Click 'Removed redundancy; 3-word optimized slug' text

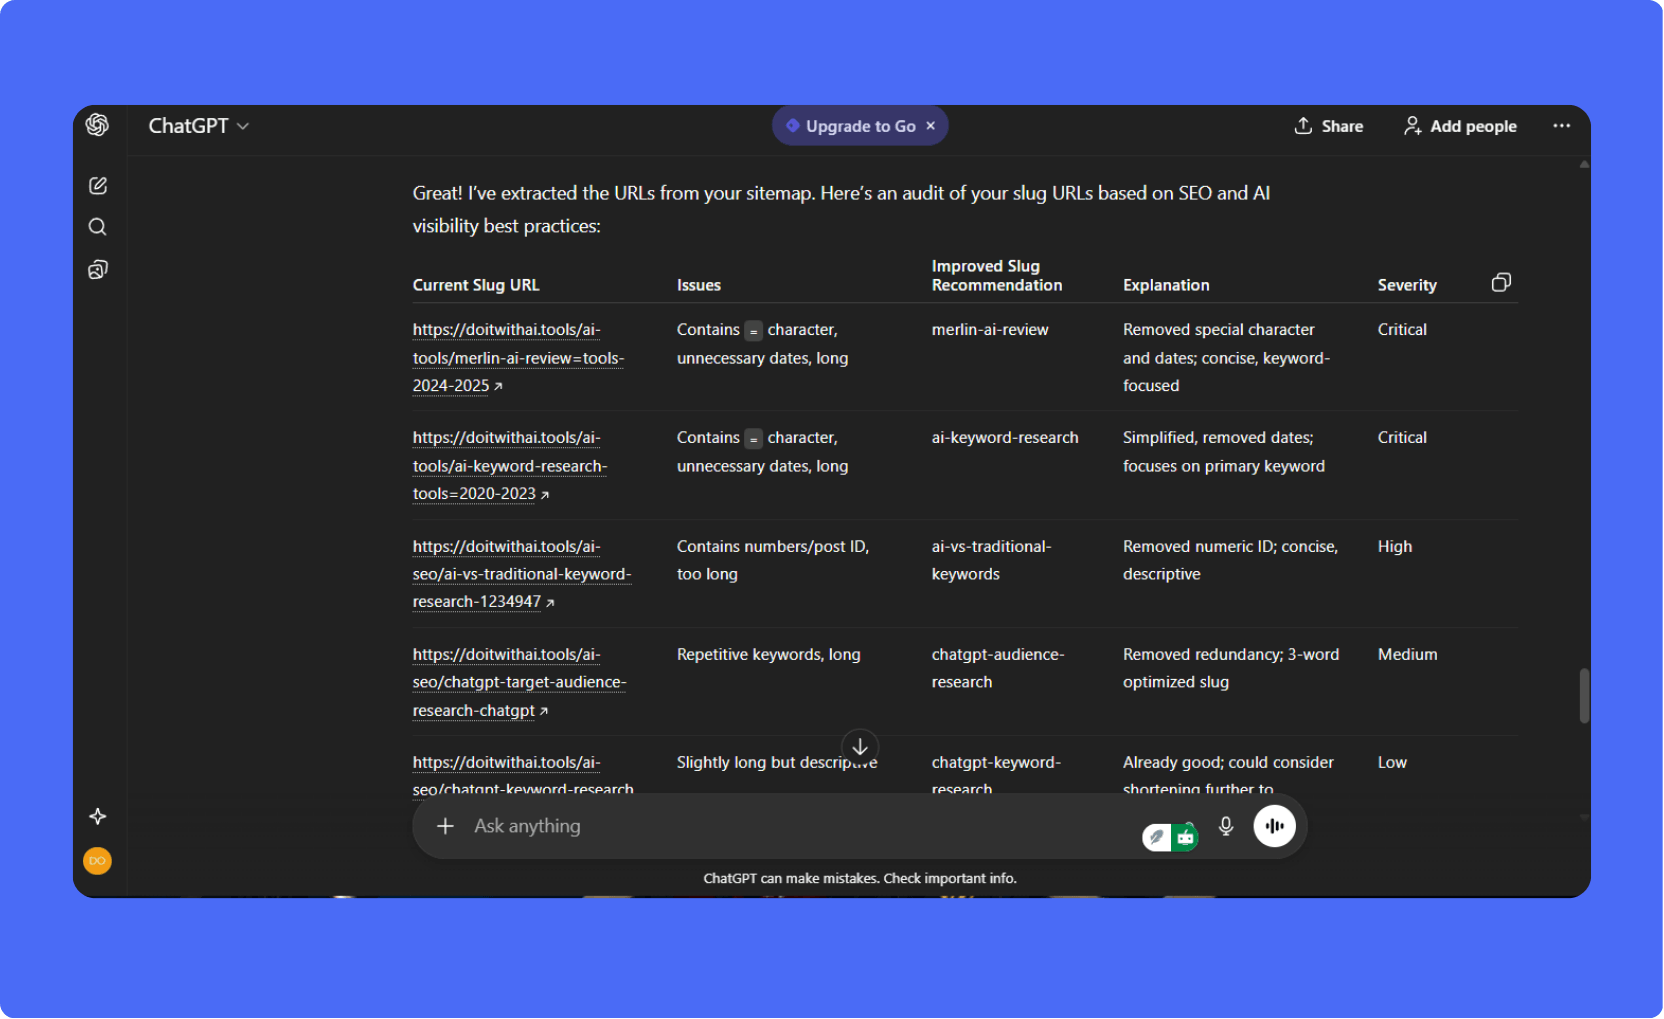point(1231,668)
